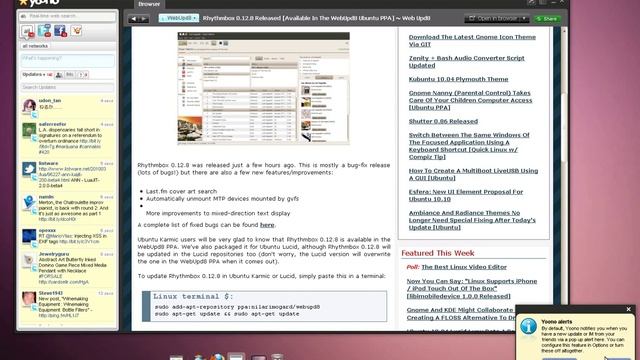Click the Linux terminal code box
640x360 pixels.
point(264,306)
